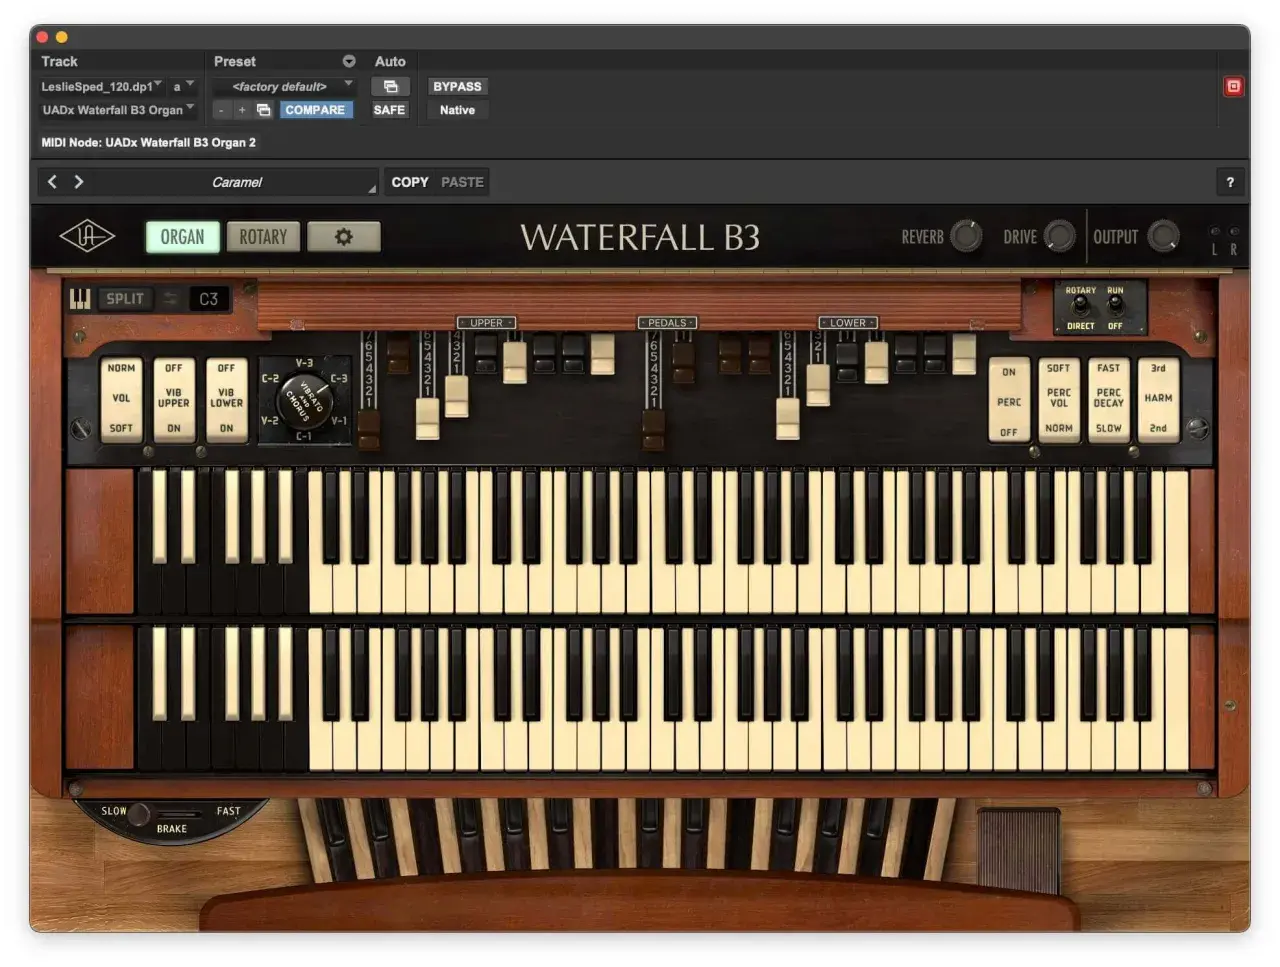This screenshot has width=1280, height=967.
Task: Open the 'a' insert slot dropdown
Action: 183,86
